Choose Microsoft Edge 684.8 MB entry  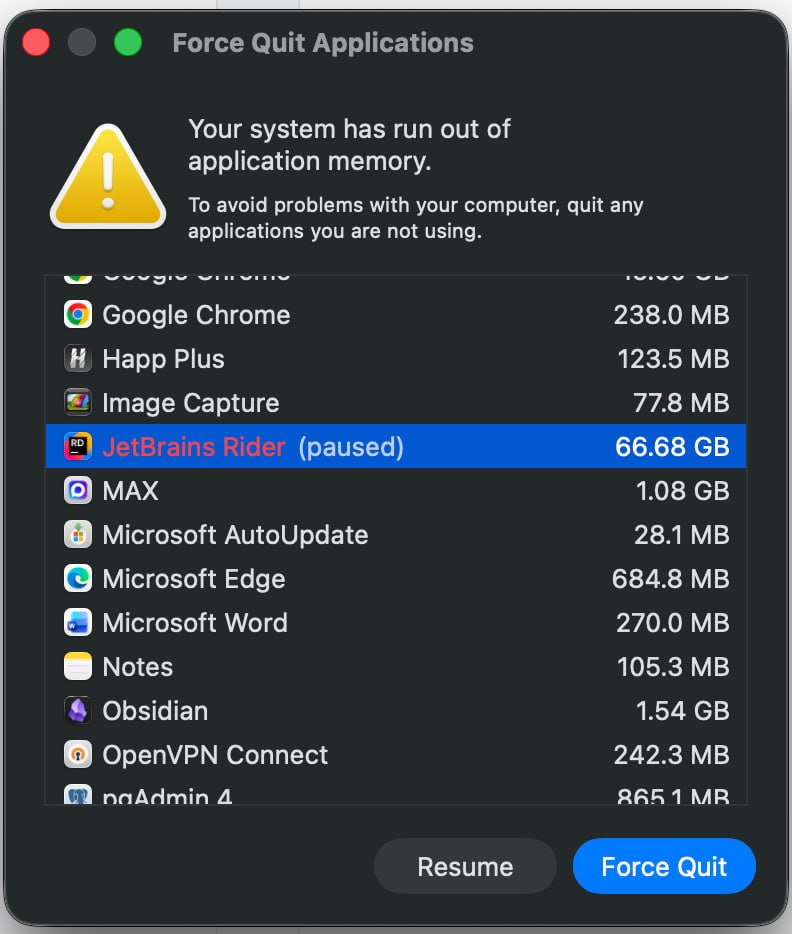396,579
